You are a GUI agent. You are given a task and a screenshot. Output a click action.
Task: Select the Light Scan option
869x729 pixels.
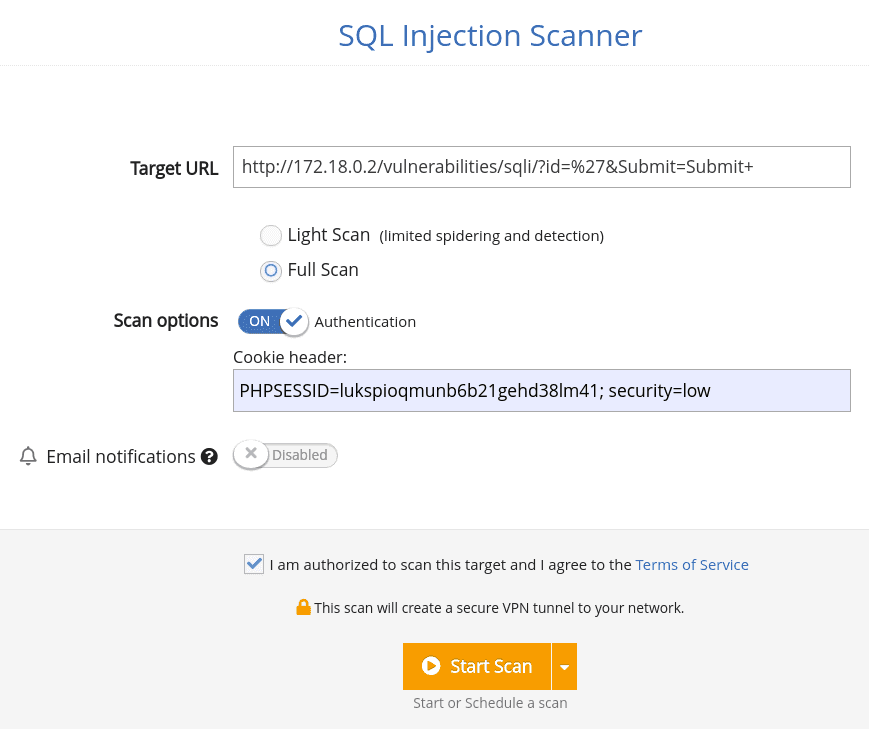click(x=270, y=235)
